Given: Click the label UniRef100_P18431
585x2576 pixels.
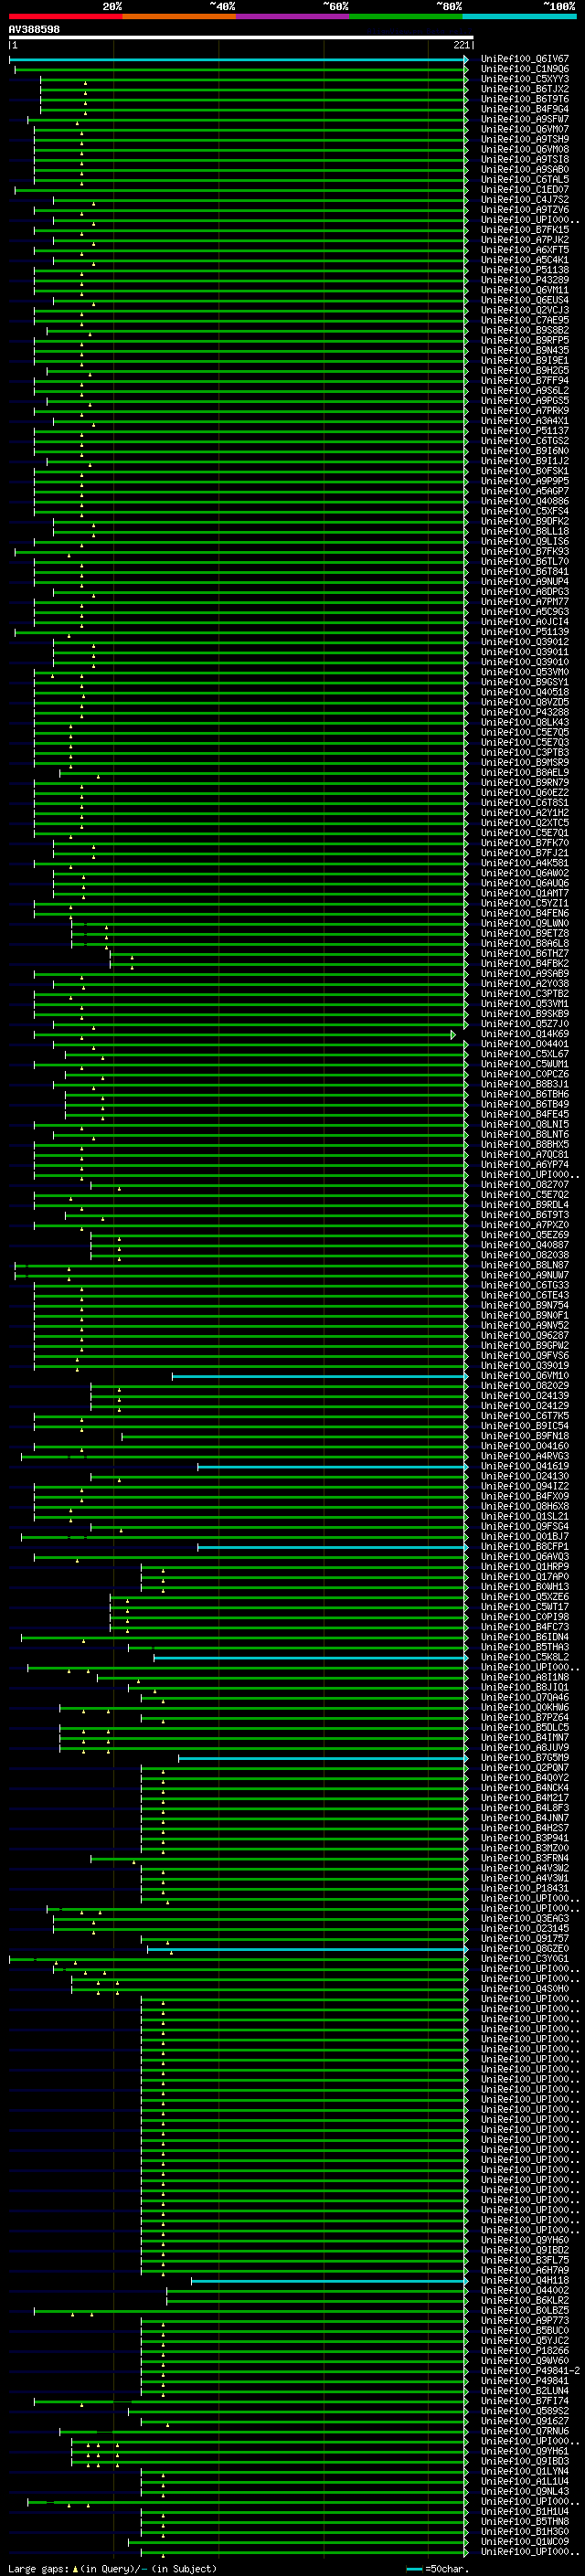Looking at the screenshot, I should pos(524,1889).
